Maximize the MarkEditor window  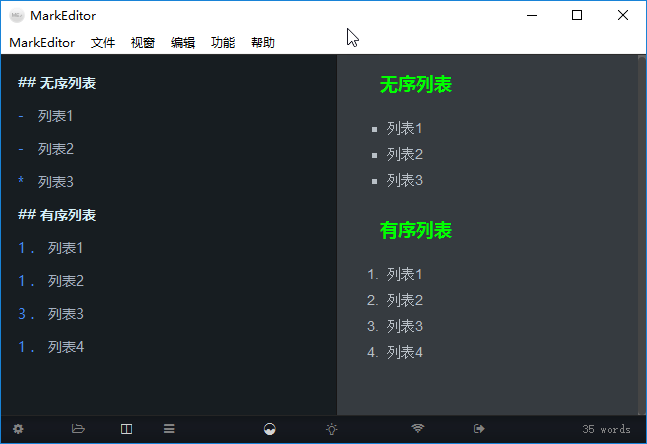pyautogui.click(x=577, y=16)
